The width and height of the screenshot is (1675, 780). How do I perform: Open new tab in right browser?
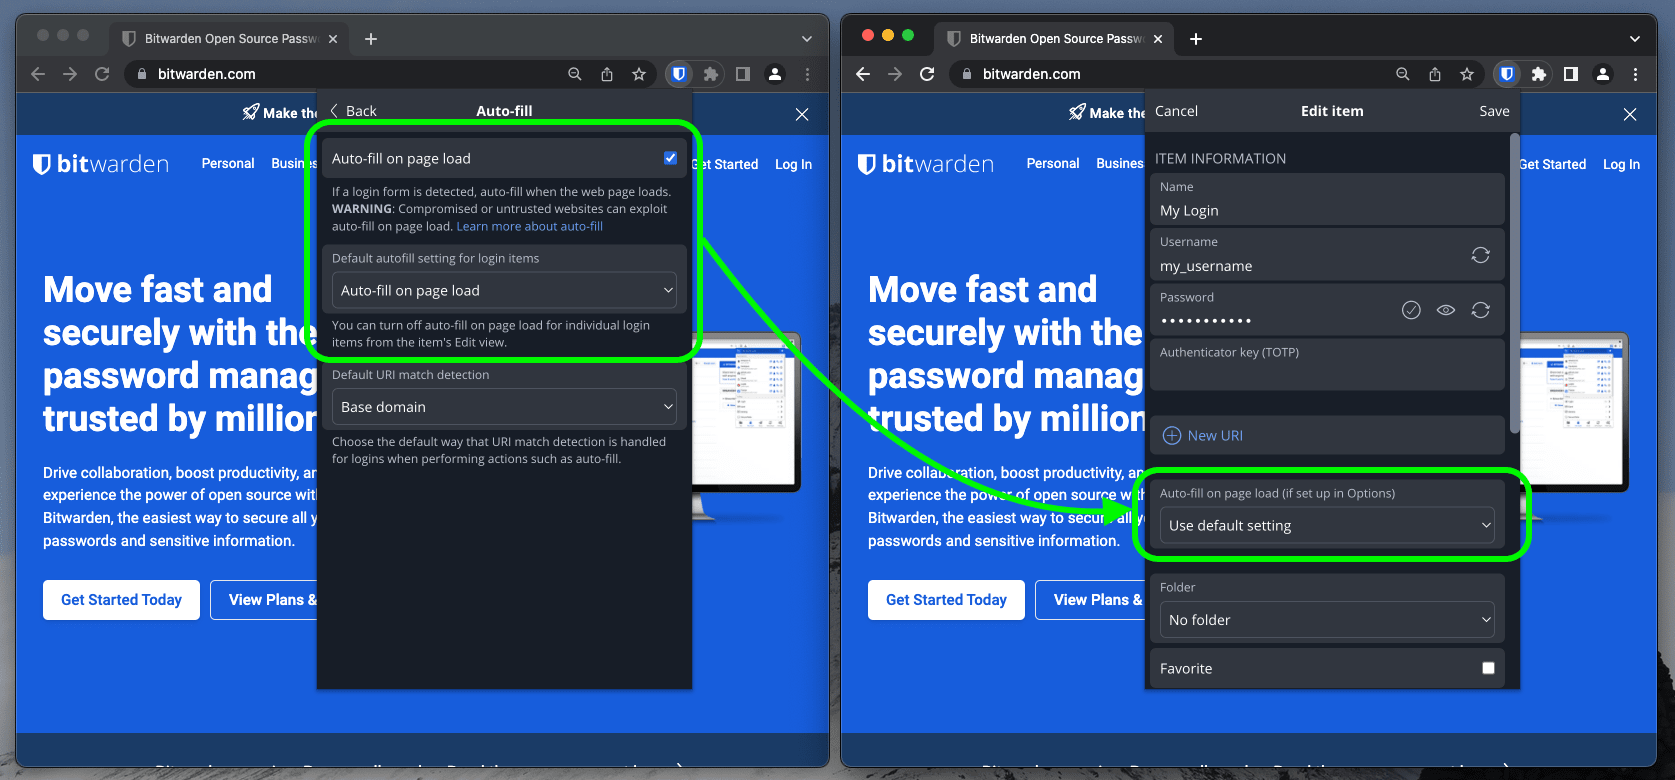coord(1196,39)
